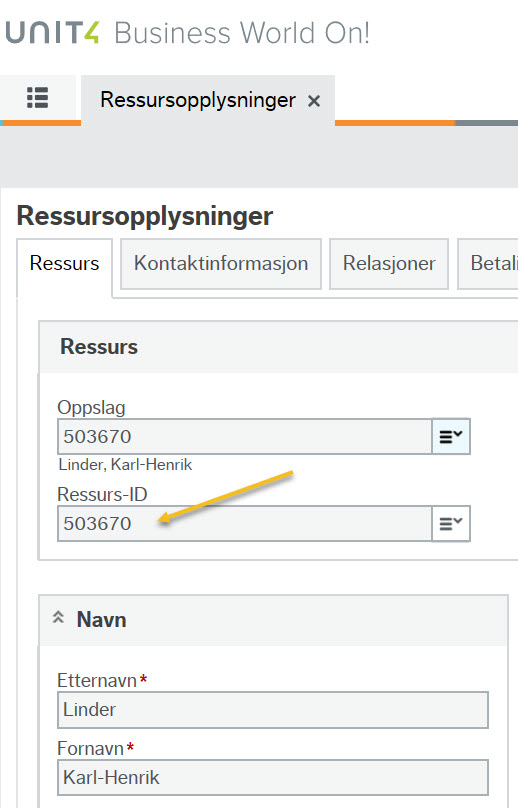Click the Navn section header
518x808 pixels.
click(x=274, y=620)
